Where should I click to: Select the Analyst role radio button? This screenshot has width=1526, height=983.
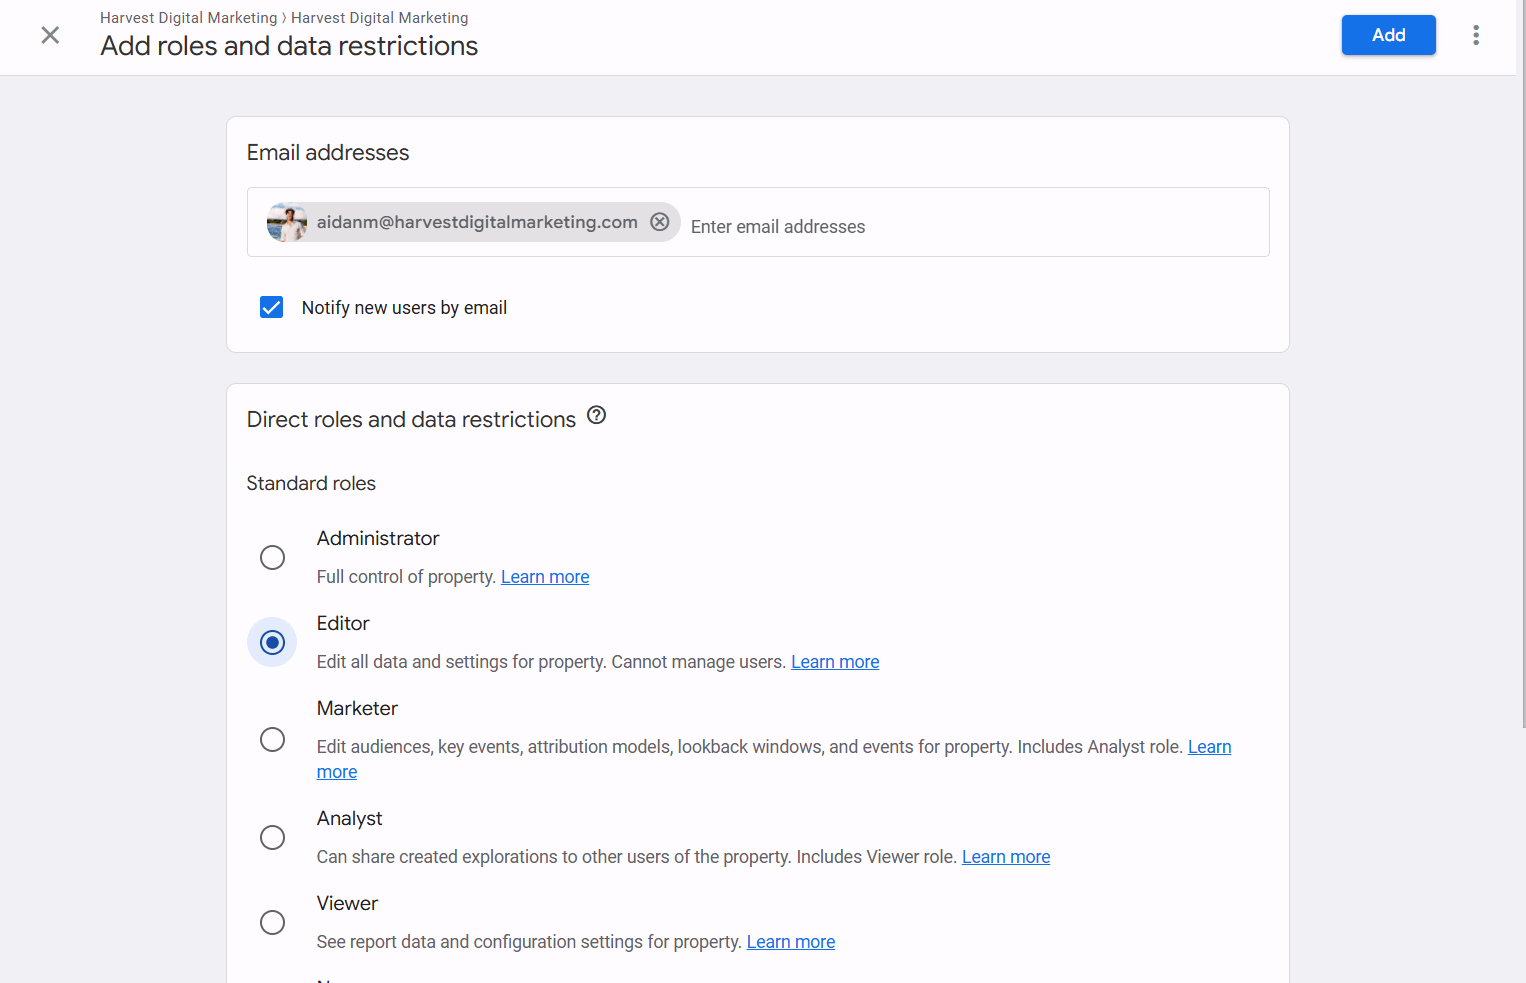coord(272,837)
